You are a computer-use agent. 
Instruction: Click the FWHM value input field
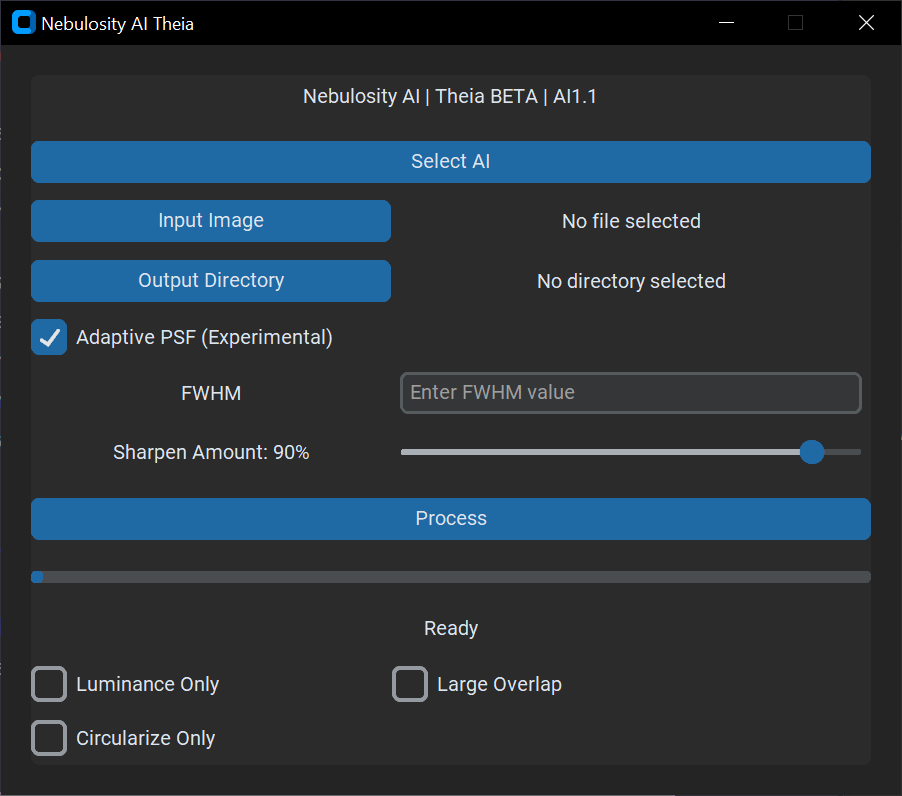coord(630,393)
